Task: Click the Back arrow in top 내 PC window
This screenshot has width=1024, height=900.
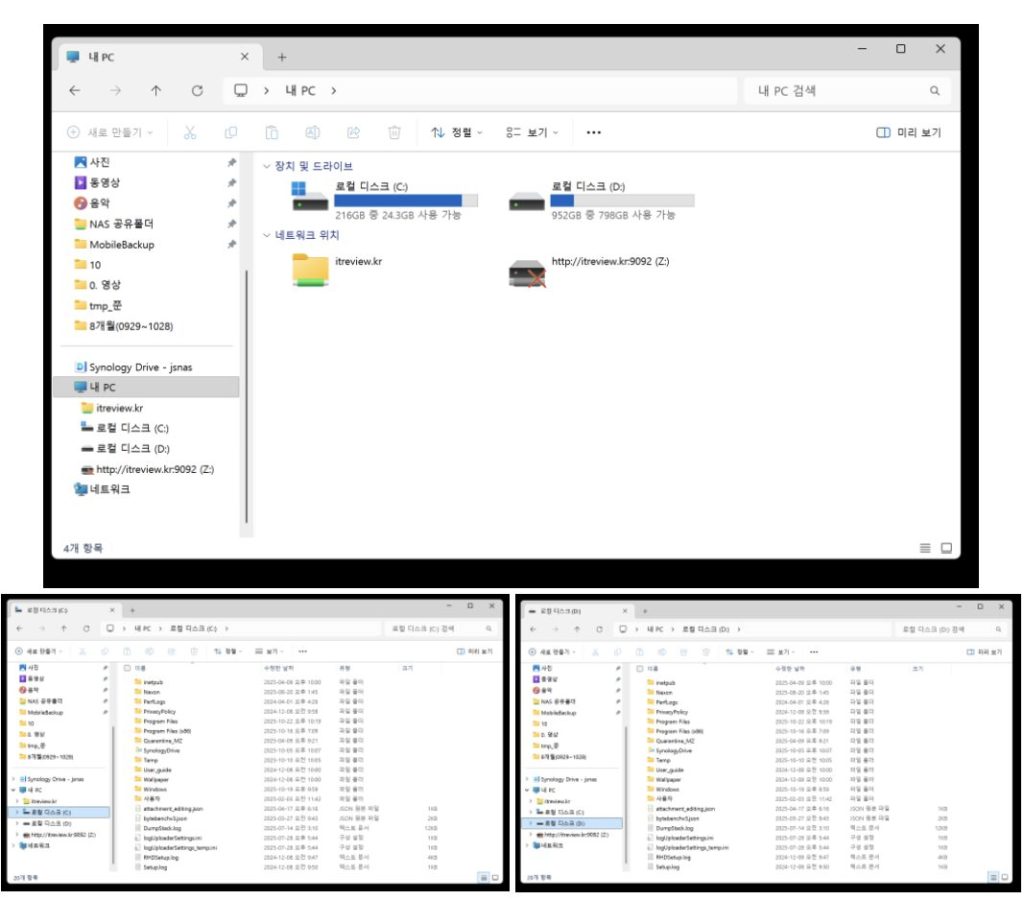Action: [x=75, y=91]
